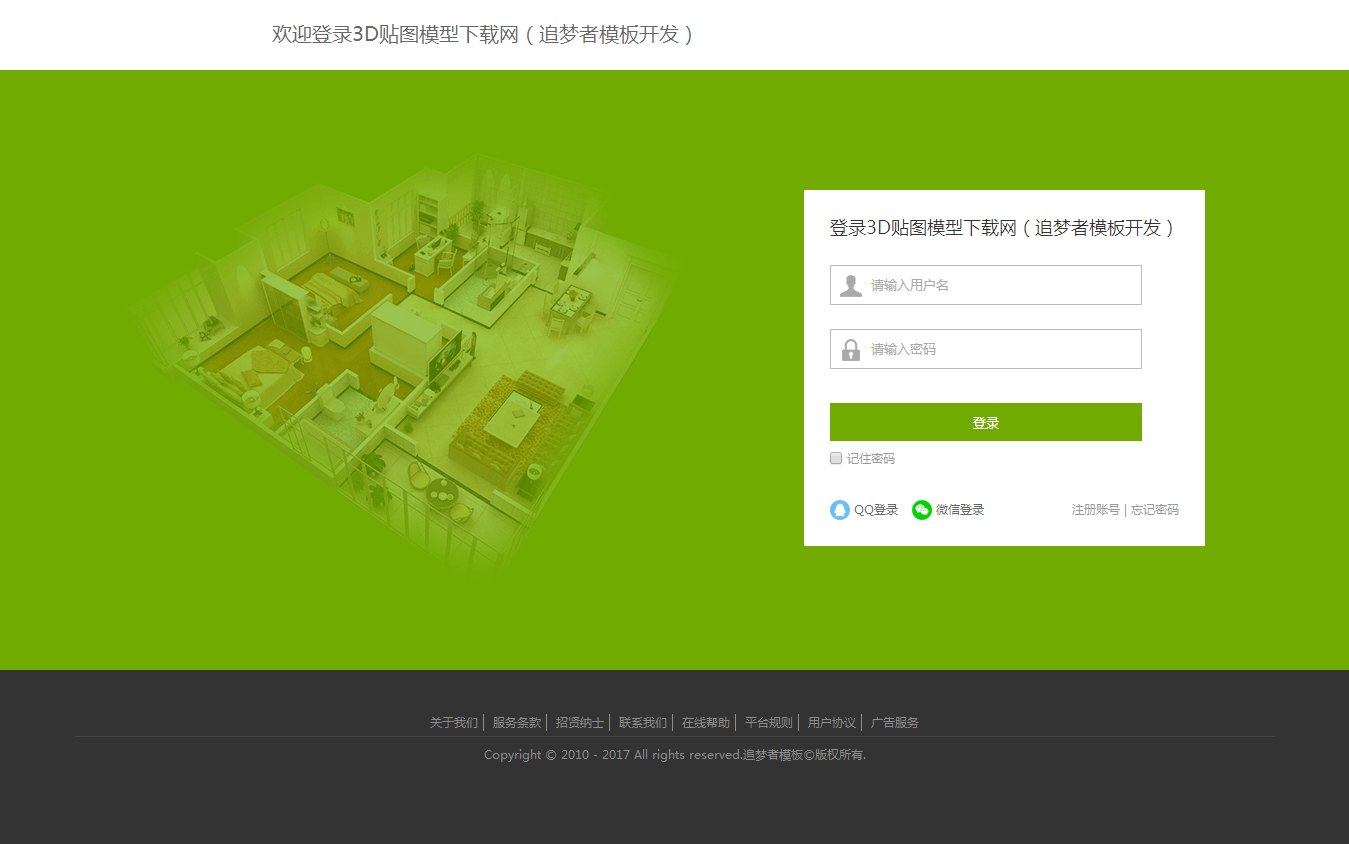The width and height of the screenshot is (1349, 844).
Task: Click the padlock icon in password field
Action: point(851,350)
